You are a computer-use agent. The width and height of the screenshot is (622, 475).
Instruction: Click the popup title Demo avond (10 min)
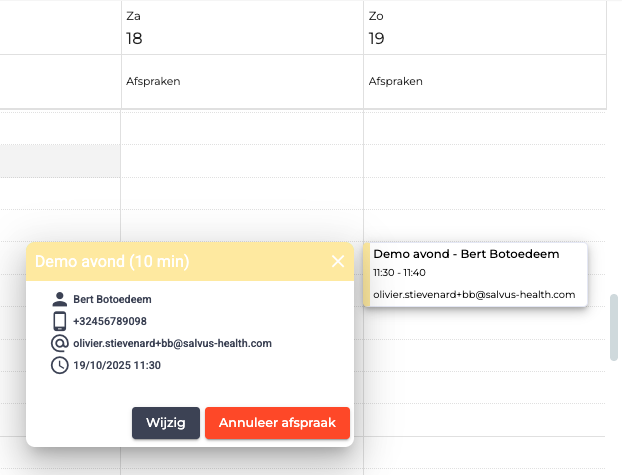[112, 261]
